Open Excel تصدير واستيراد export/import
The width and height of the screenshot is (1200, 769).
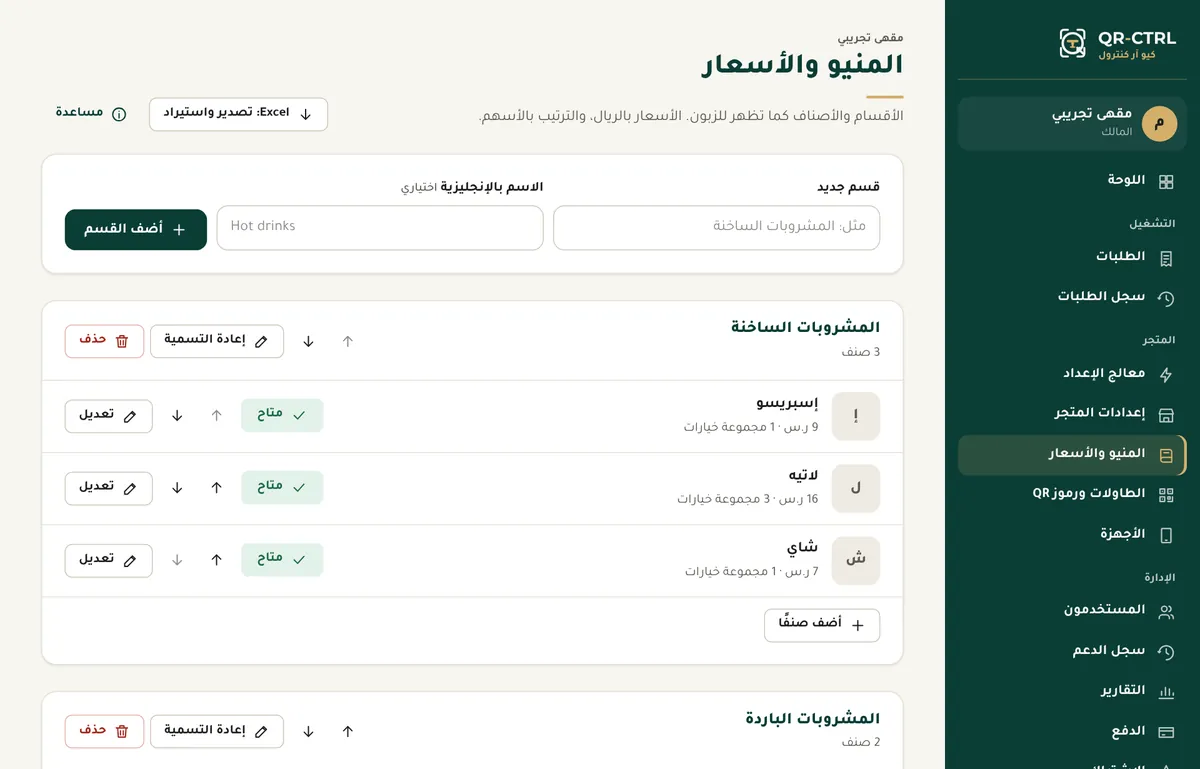click(238, 114)
